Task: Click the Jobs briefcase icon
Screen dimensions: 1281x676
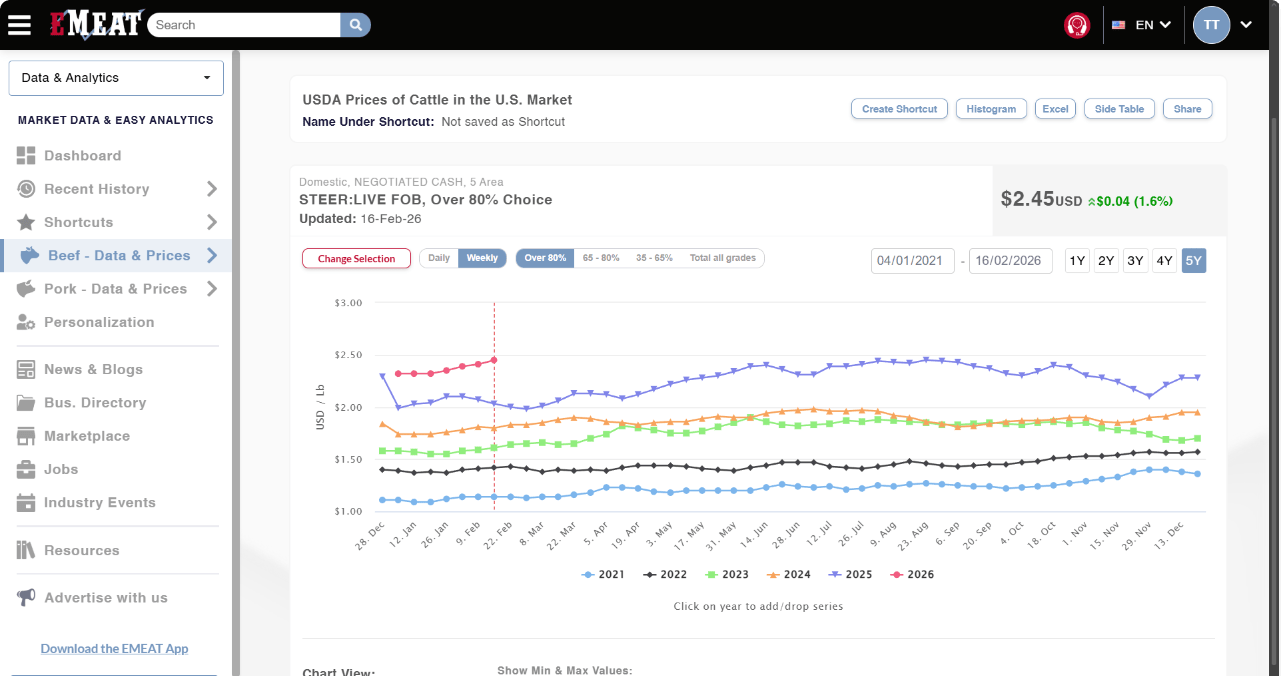Action: [26, 469]
